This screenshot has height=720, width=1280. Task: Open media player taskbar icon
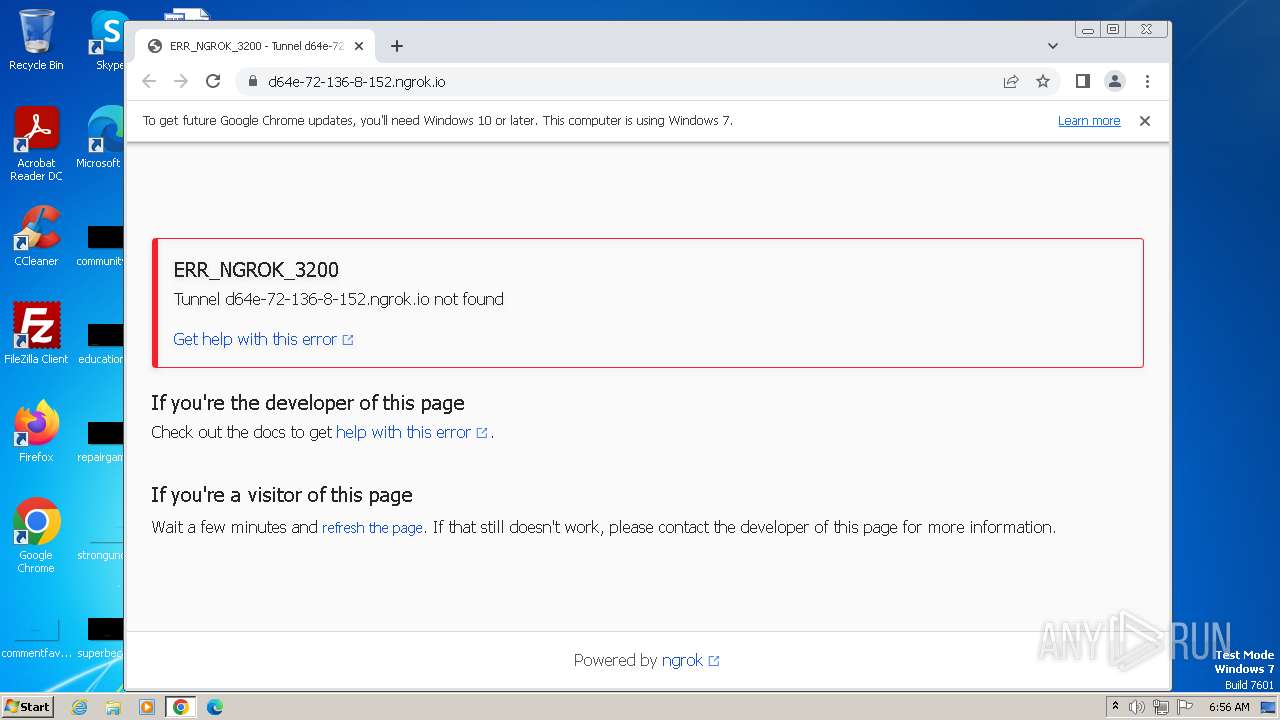click(147, 707)
